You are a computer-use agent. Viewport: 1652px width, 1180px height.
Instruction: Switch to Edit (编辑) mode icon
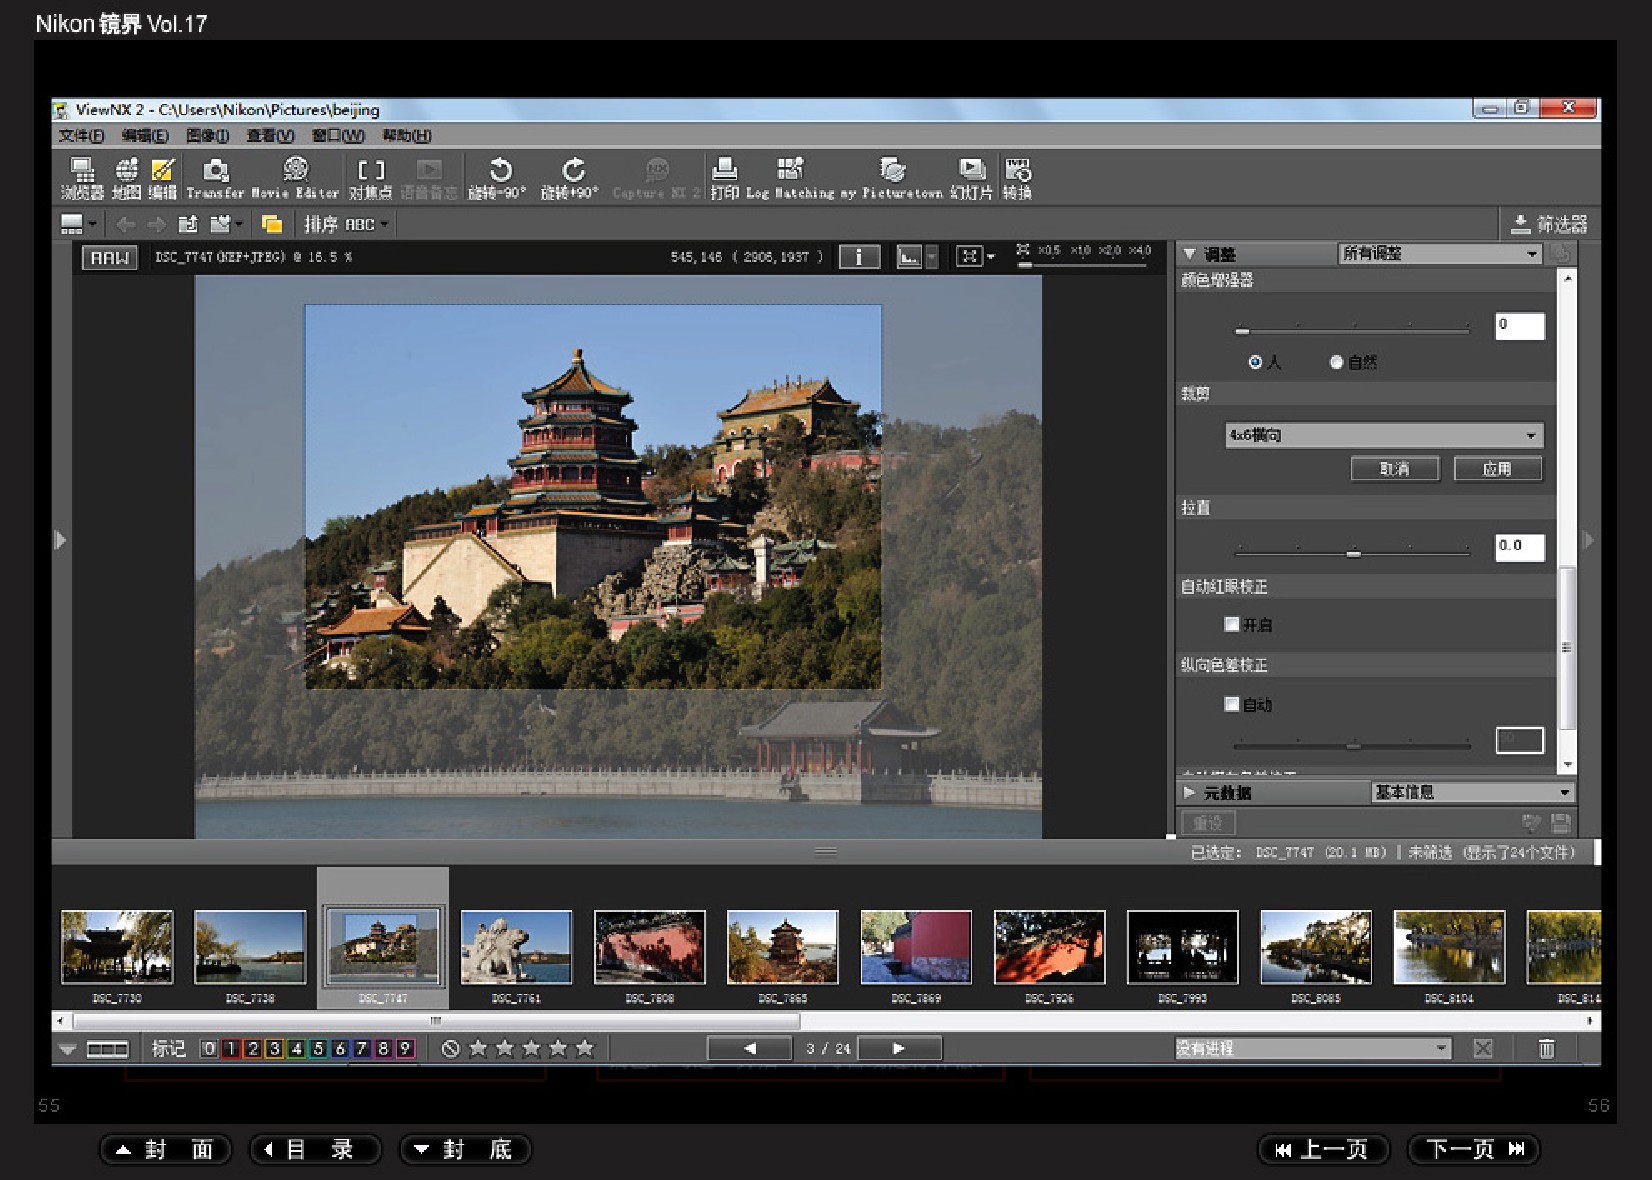point(162,178)
